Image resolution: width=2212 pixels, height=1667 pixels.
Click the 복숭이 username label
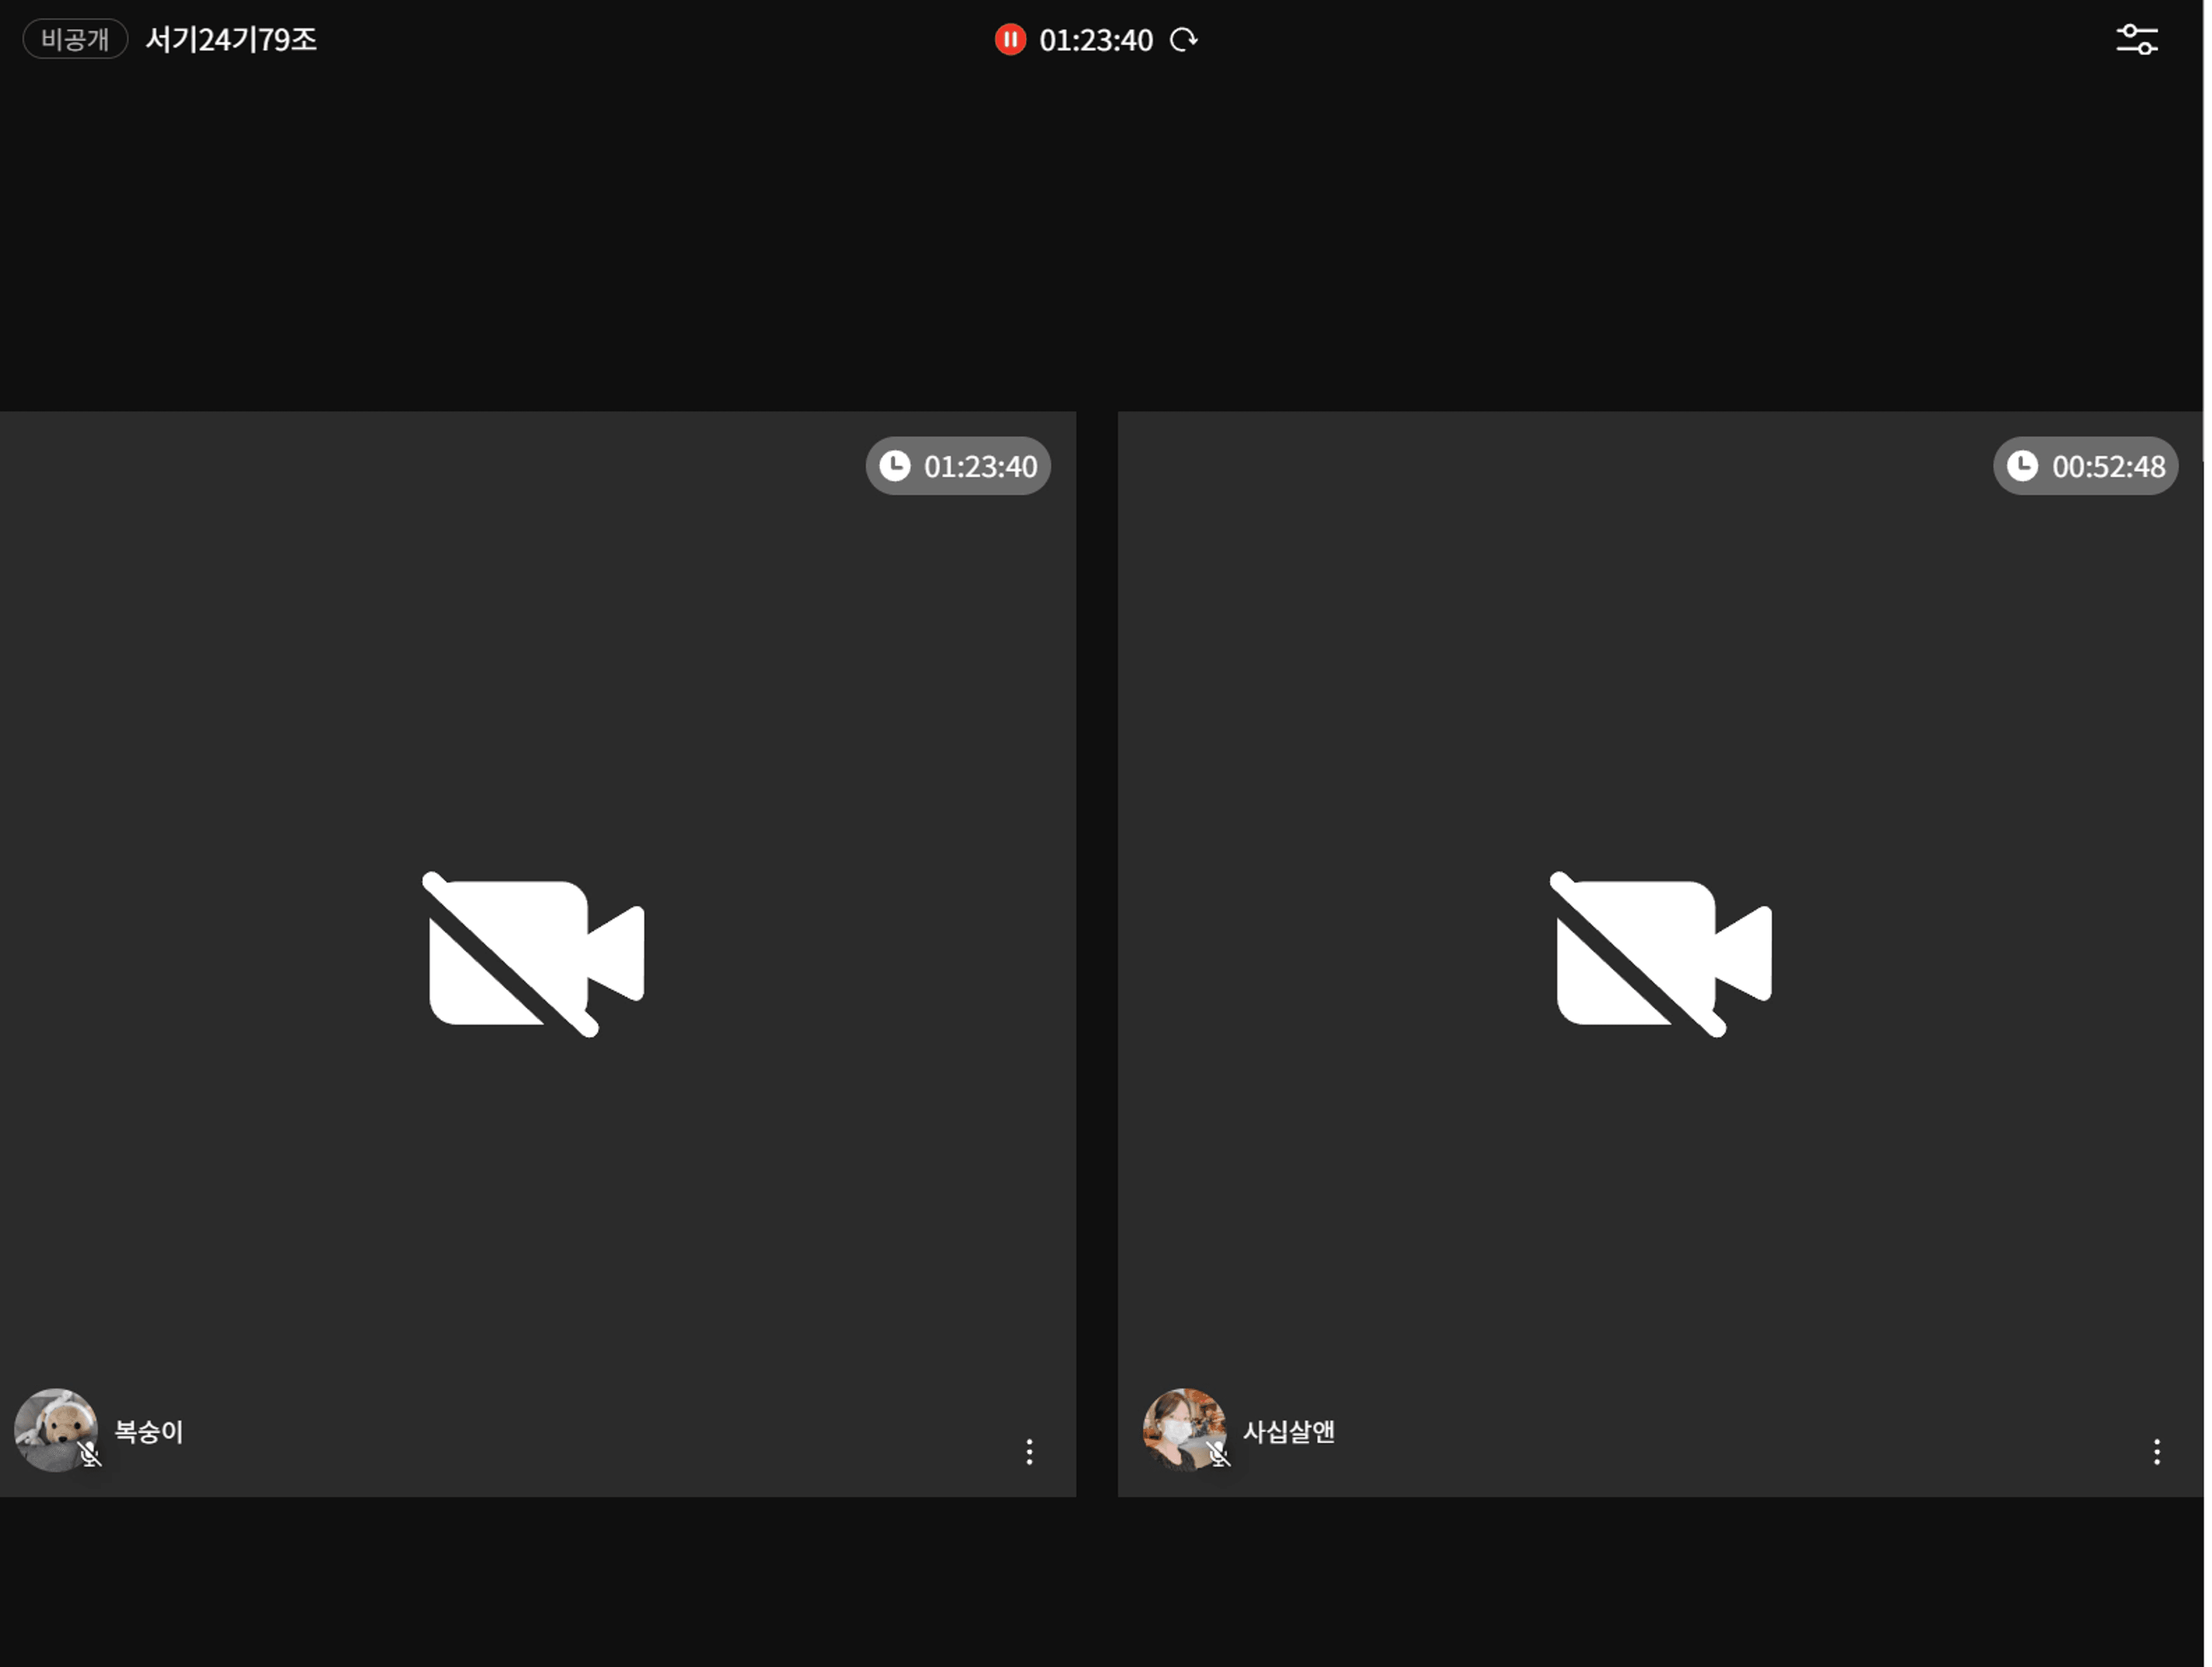click(149, 1432)
